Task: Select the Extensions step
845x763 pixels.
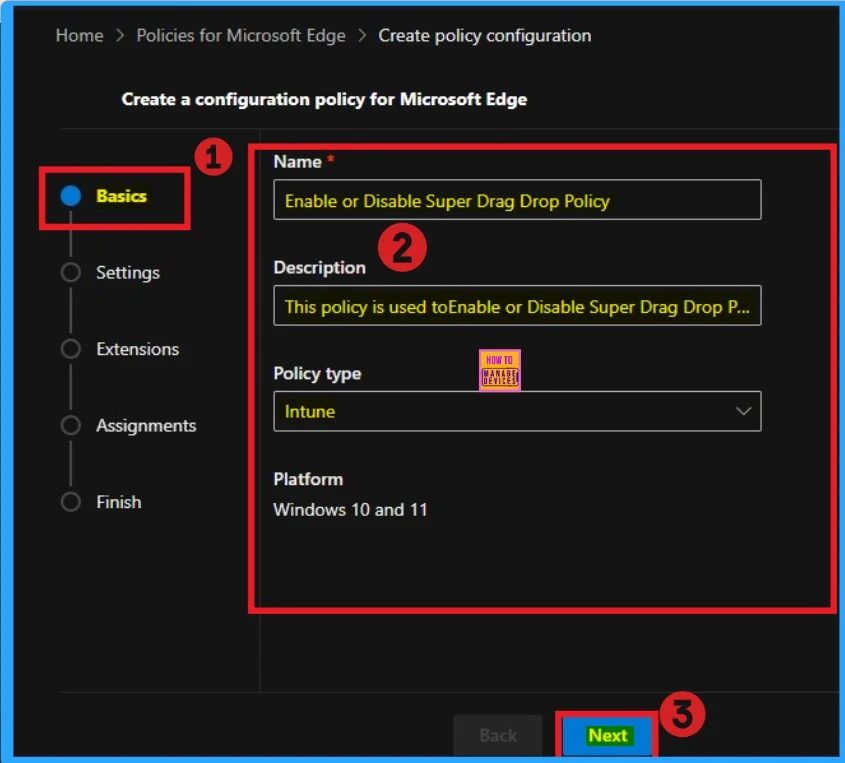Action: click(137, 349)
